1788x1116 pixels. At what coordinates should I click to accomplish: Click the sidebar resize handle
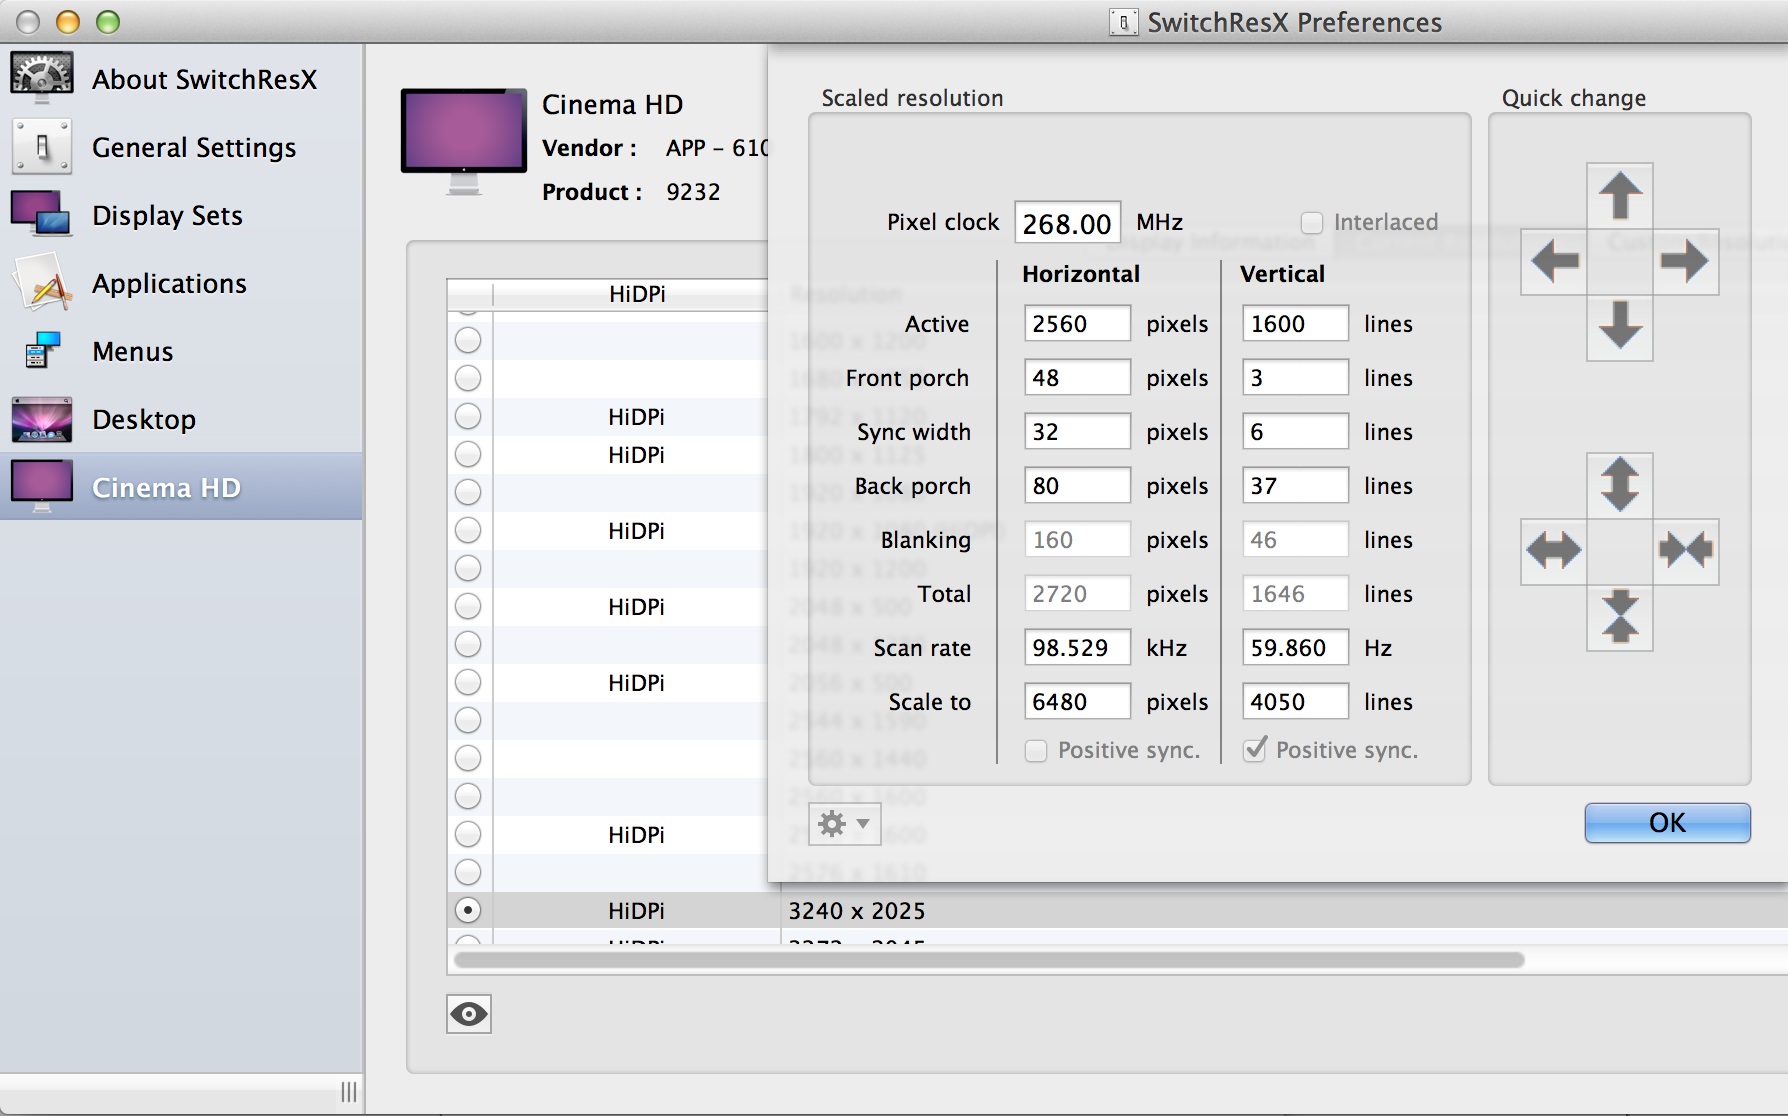348,1092
